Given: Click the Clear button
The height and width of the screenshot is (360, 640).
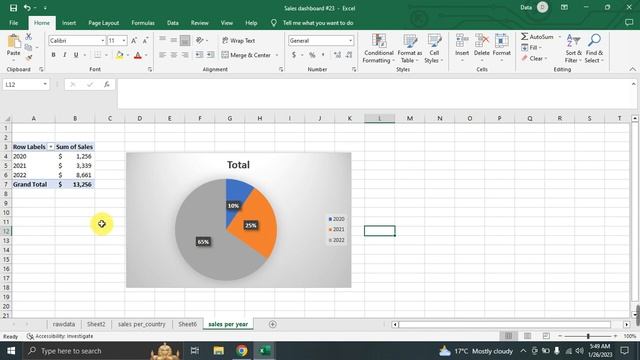Looking at the screenshot, I should click(x=533, y=58).
